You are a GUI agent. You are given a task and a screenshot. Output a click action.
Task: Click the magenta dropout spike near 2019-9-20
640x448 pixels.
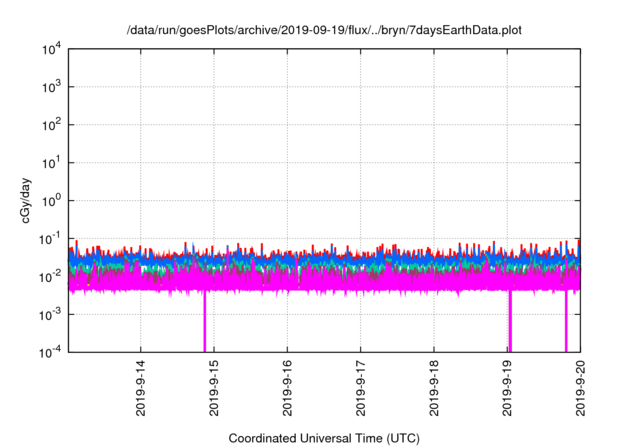click(x=566, y=321)
